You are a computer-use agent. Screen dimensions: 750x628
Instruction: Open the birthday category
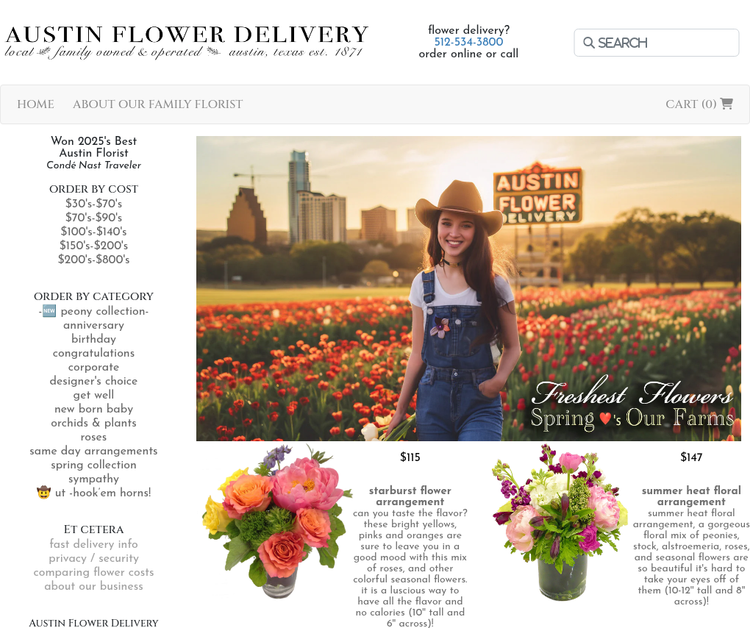coord(94,339)
